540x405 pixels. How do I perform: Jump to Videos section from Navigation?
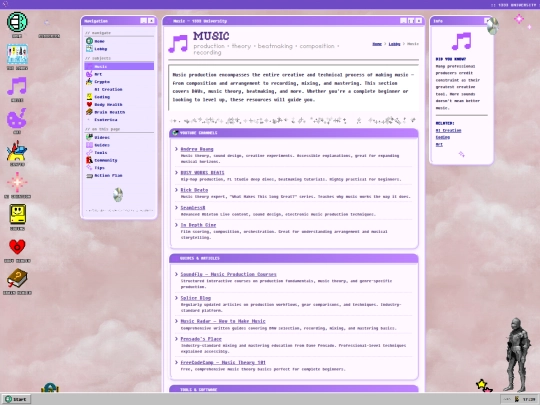click(x=119, y=137)
